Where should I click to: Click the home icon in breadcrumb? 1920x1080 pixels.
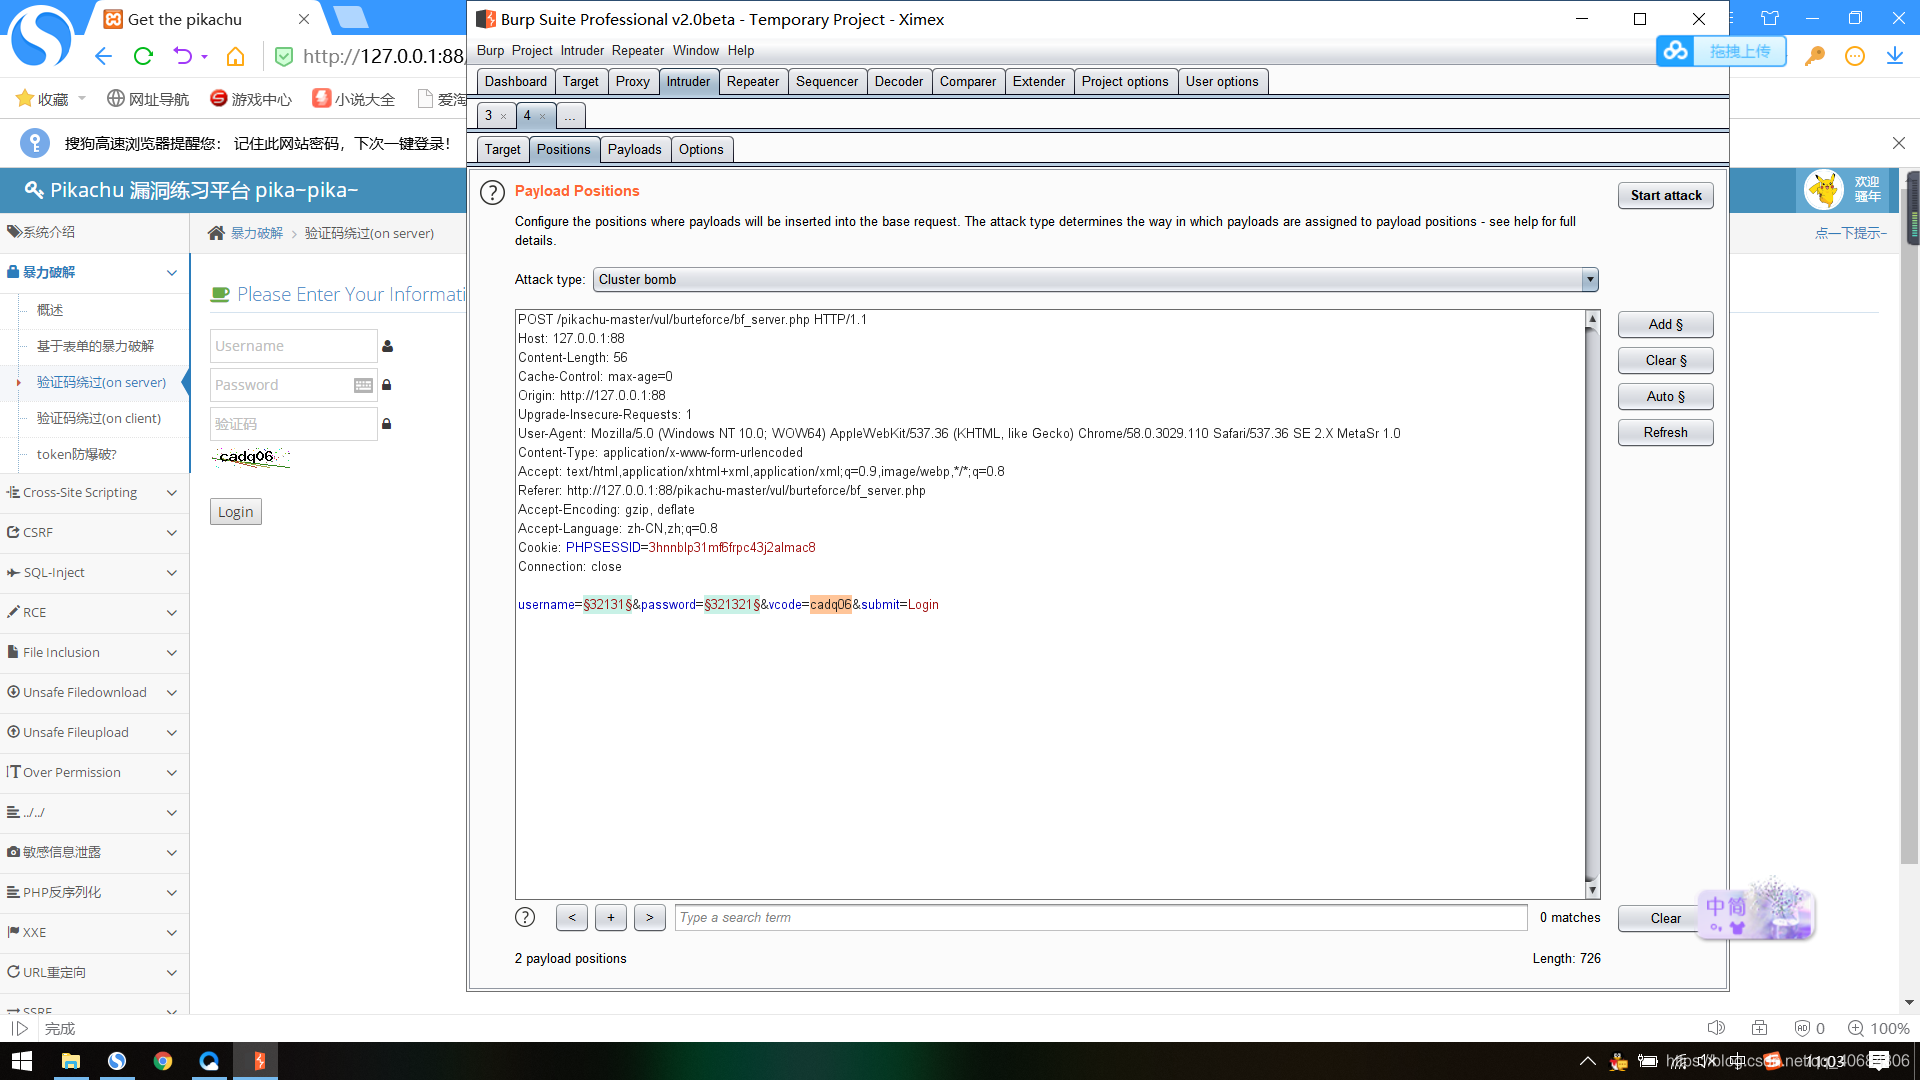click(x=216, y=233)
